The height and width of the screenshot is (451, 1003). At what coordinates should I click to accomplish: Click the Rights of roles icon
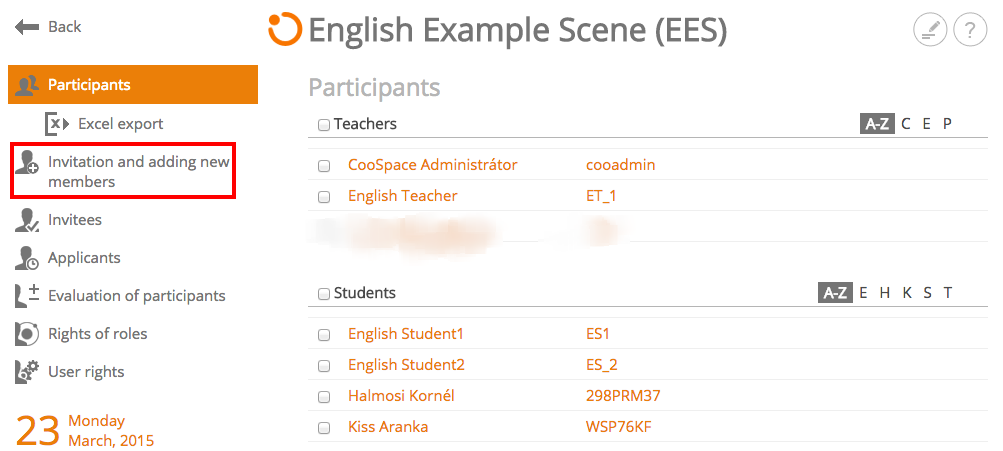(x=26, y=334)
